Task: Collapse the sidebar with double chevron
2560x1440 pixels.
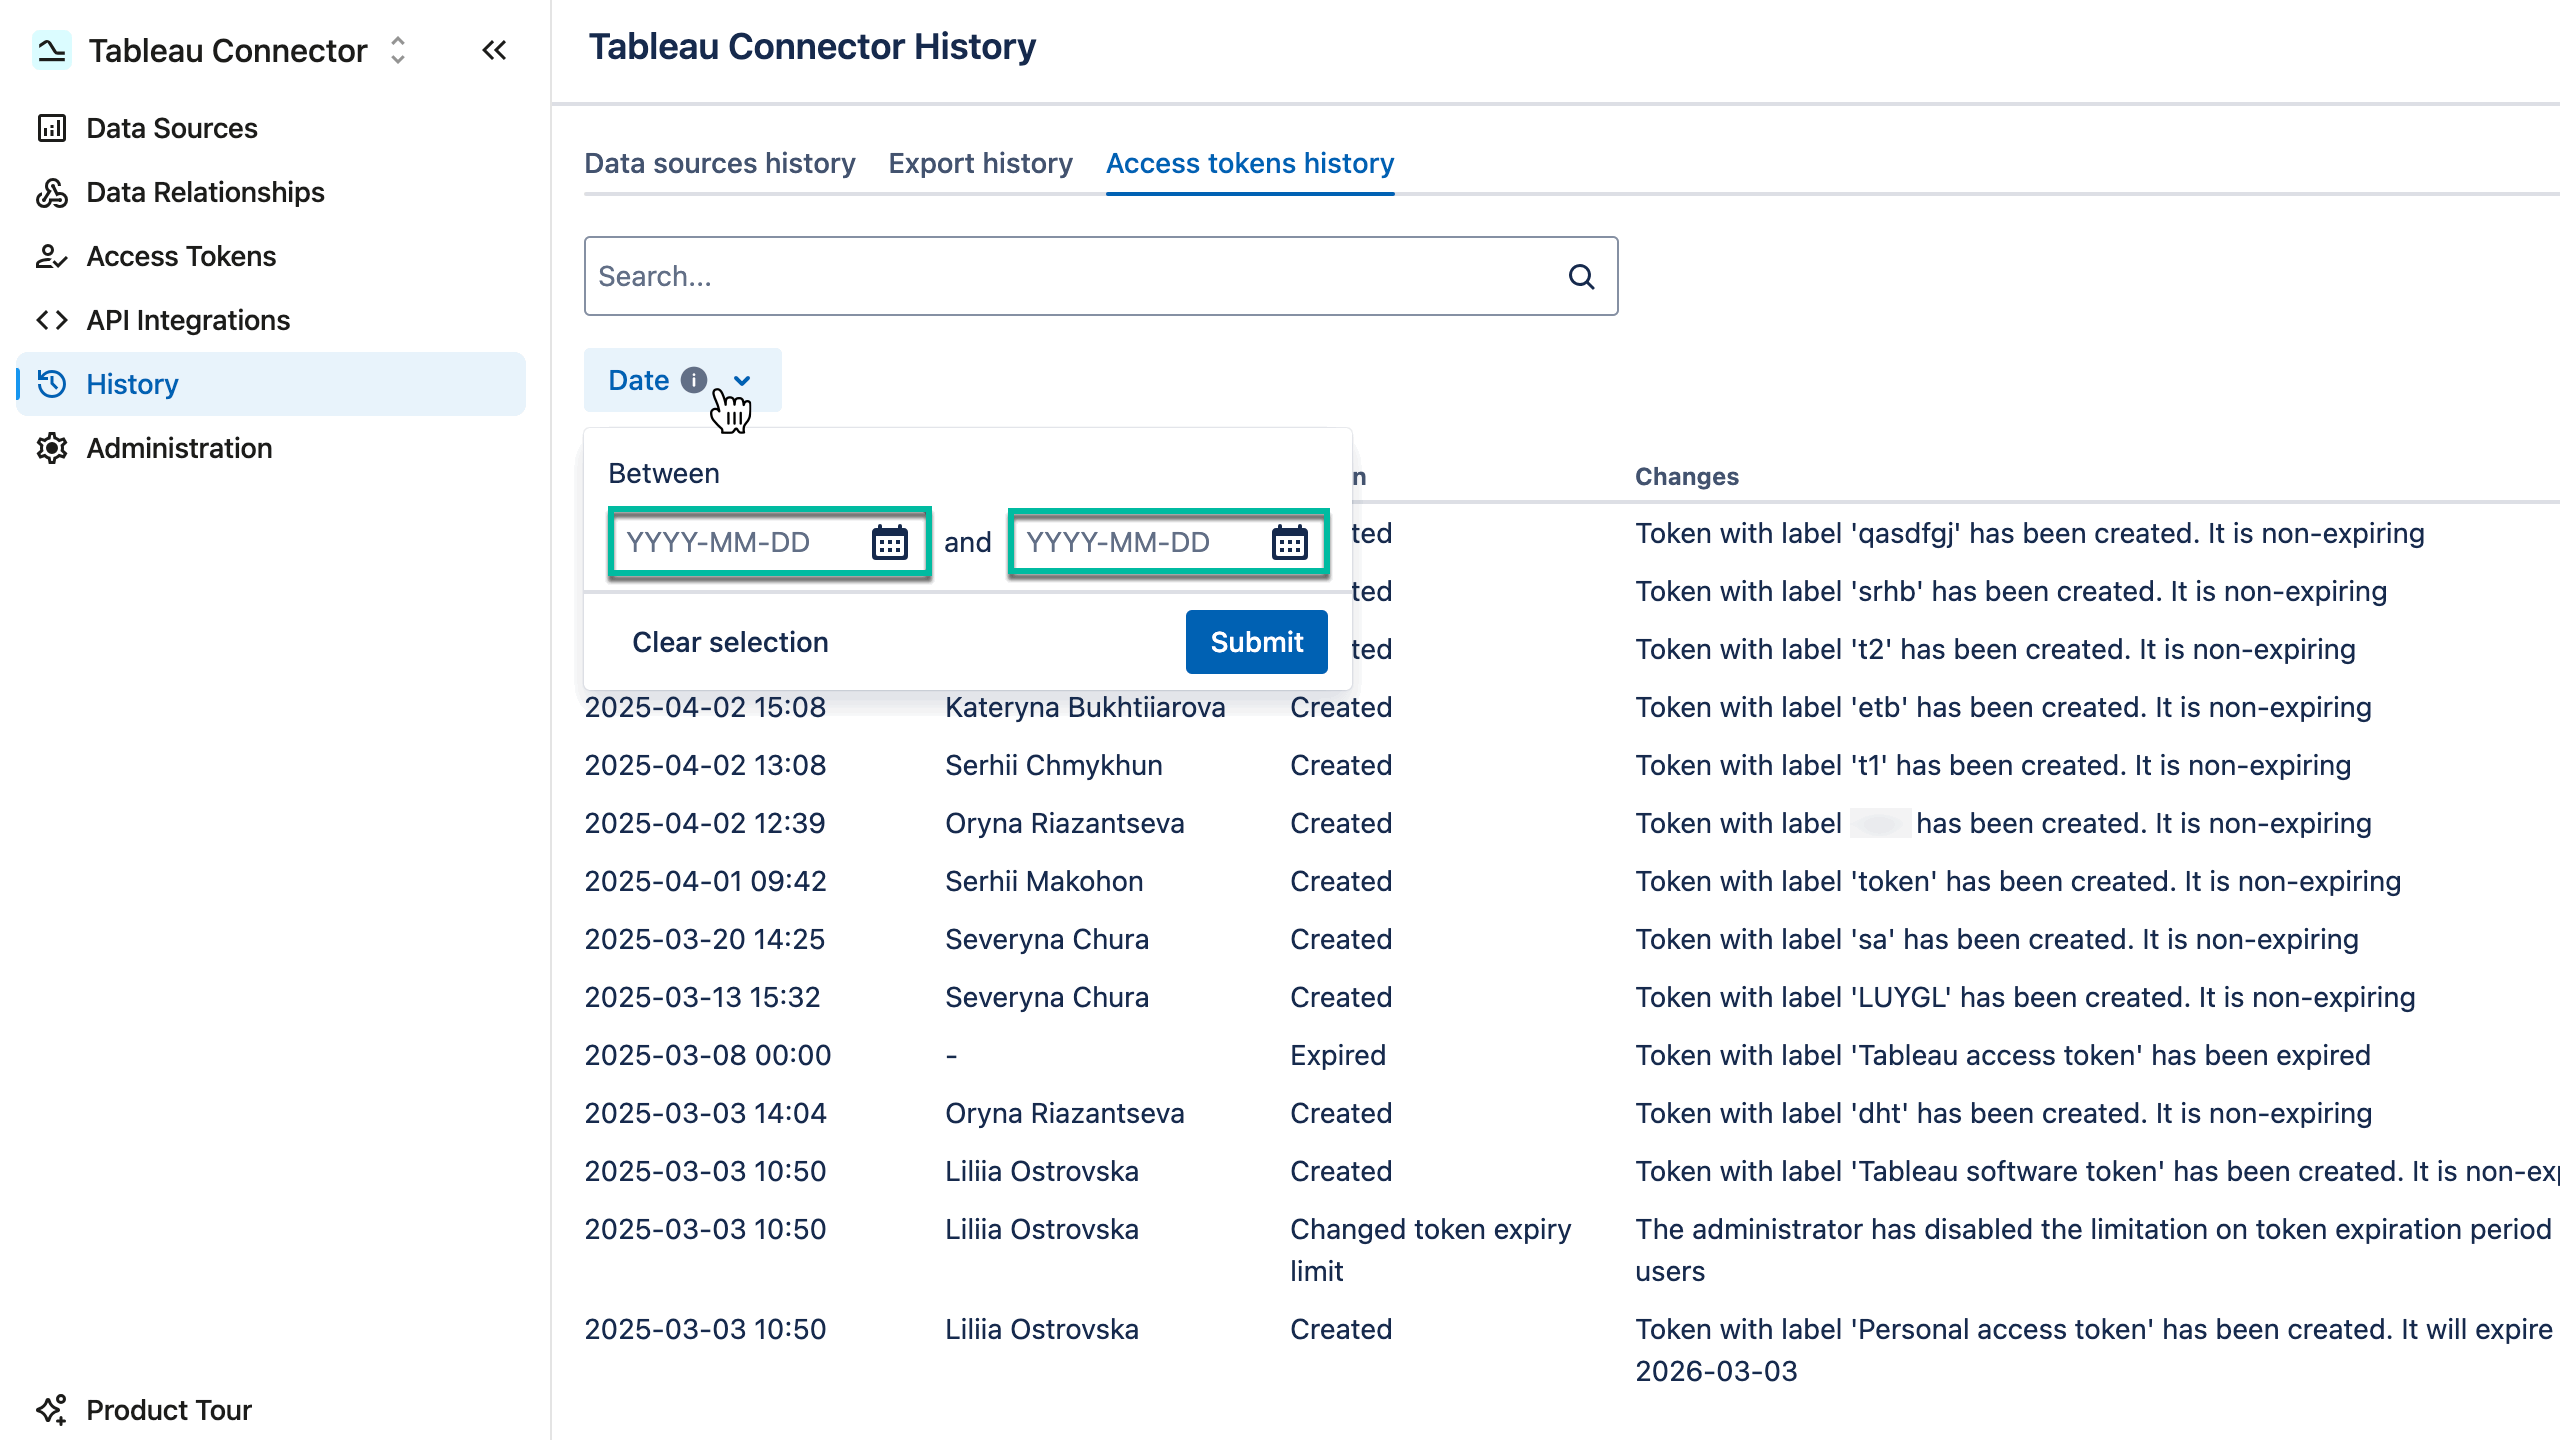Action: tap(494, 50)
